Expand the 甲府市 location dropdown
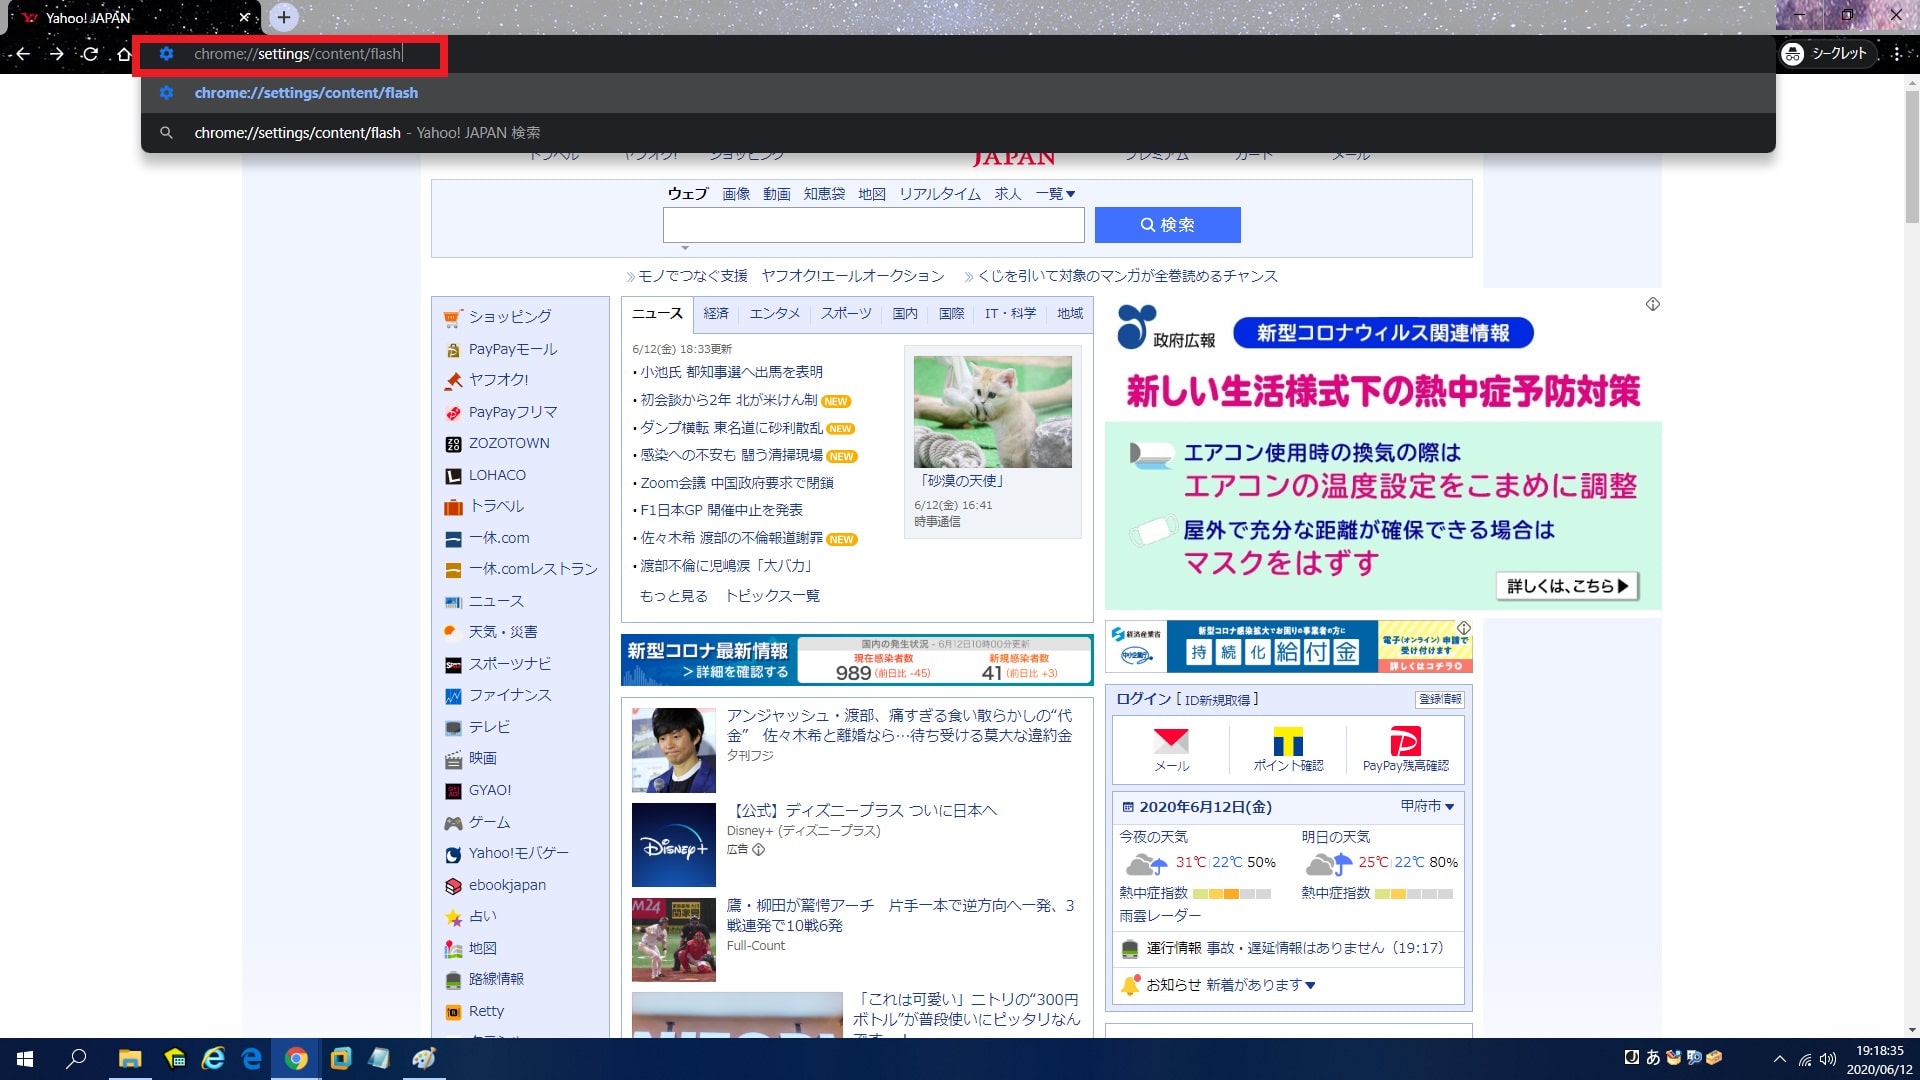The image size is (1920, 1080). pos(1427,806)
